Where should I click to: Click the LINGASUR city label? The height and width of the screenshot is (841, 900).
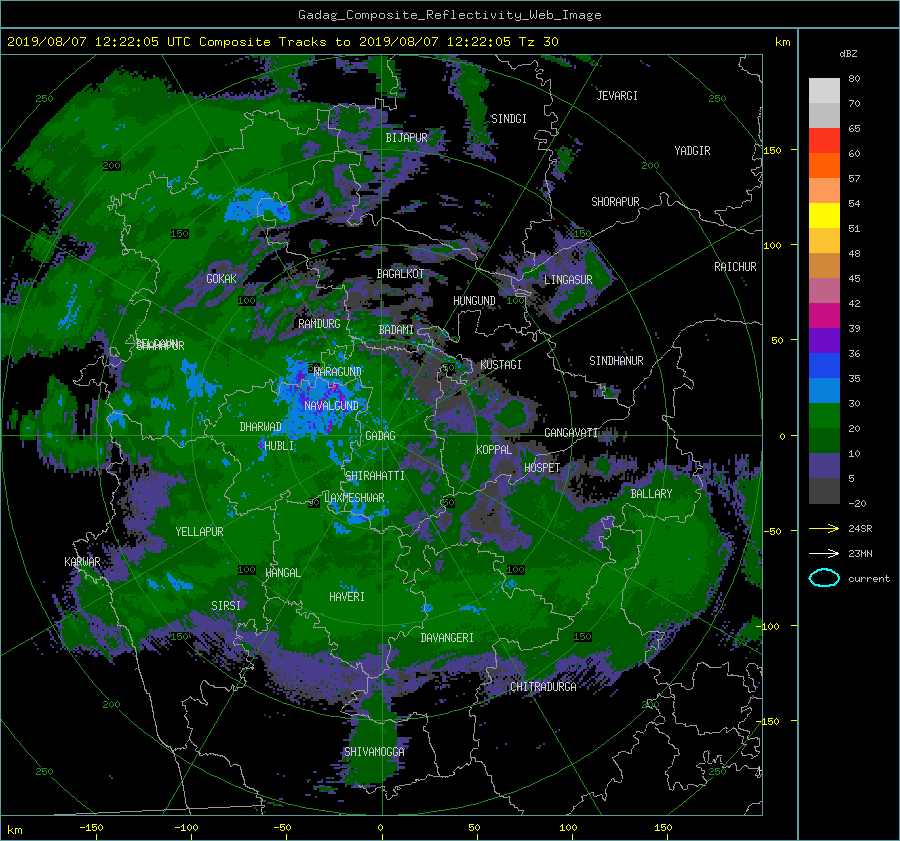[x=568, y=280]
